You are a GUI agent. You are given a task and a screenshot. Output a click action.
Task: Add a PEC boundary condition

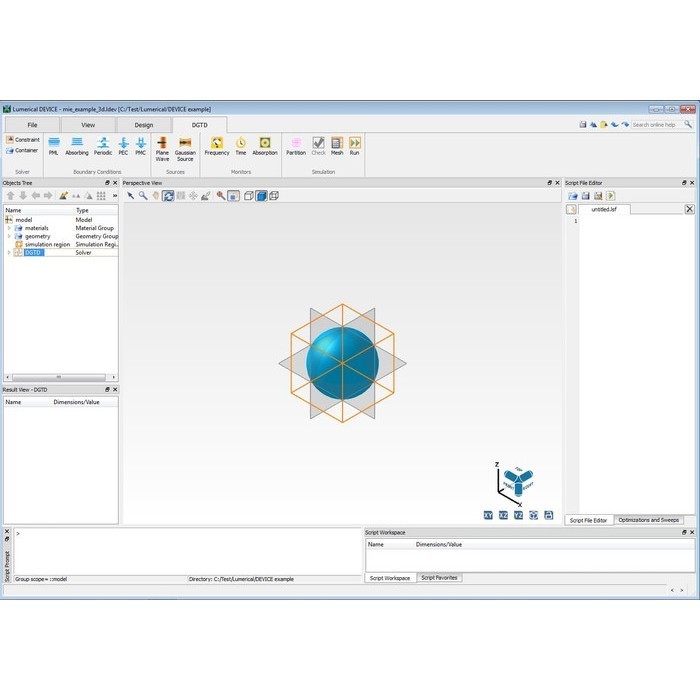coord(123,146)
